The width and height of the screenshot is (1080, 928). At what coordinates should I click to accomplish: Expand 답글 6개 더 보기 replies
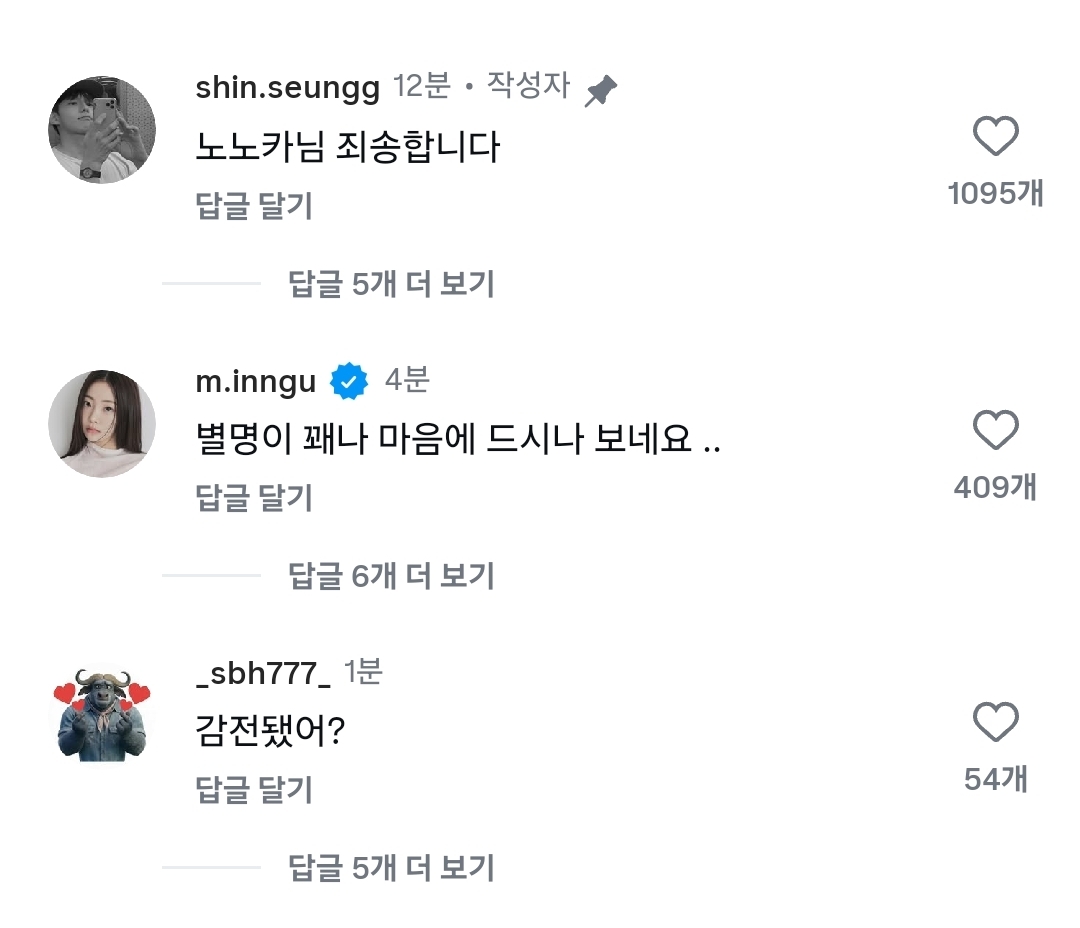tap(391, 576)
